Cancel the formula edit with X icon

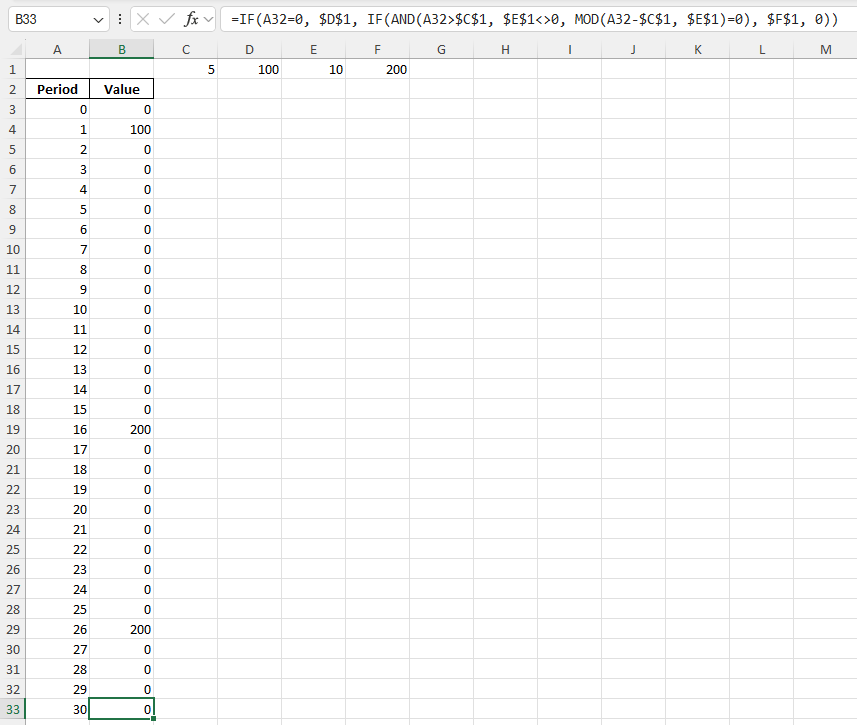point(143,20)
